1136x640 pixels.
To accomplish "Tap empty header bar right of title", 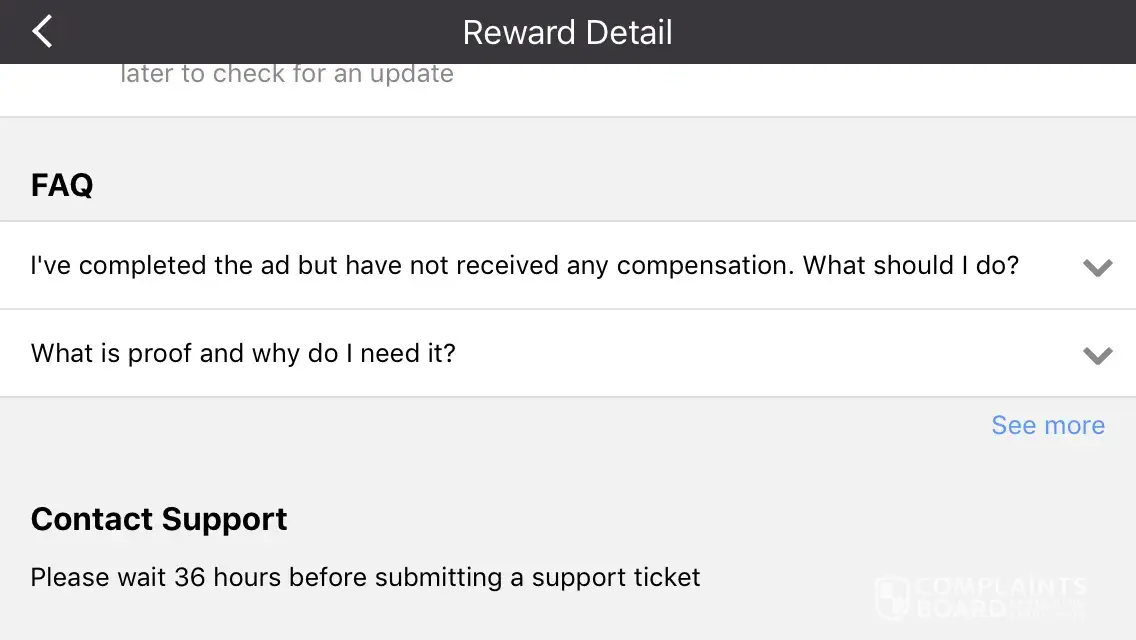I will 900,32.
